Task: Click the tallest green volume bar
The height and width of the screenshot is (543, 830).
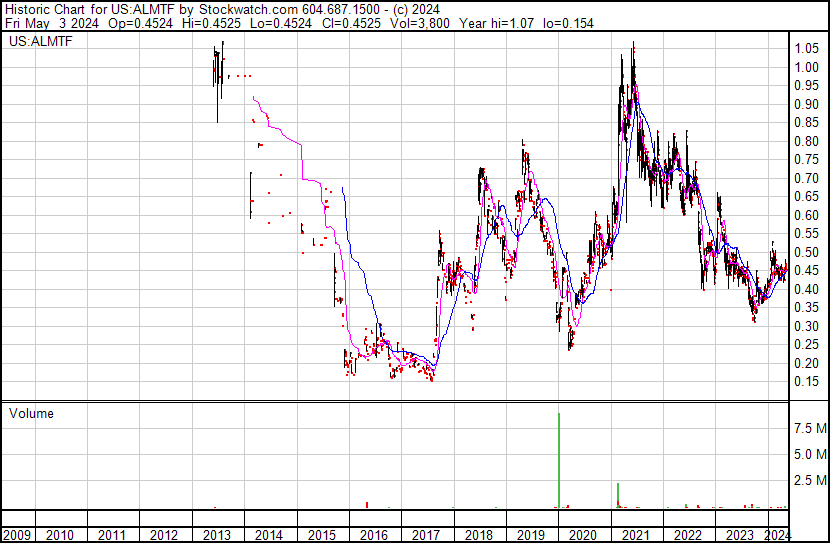Action: tap(558, 460)
